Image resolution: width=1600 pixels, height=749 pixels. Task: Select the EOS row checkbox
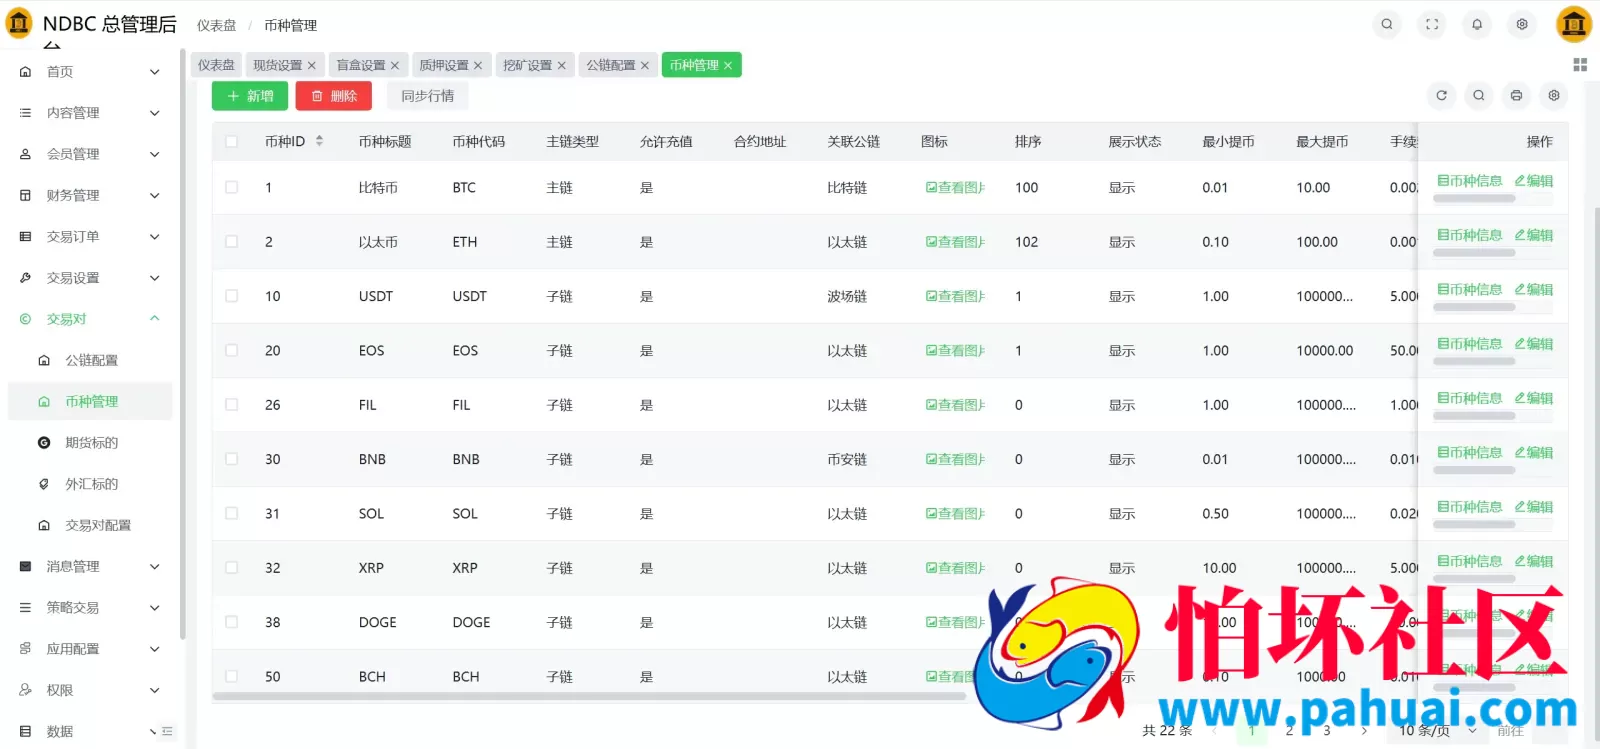pos(232,350)
